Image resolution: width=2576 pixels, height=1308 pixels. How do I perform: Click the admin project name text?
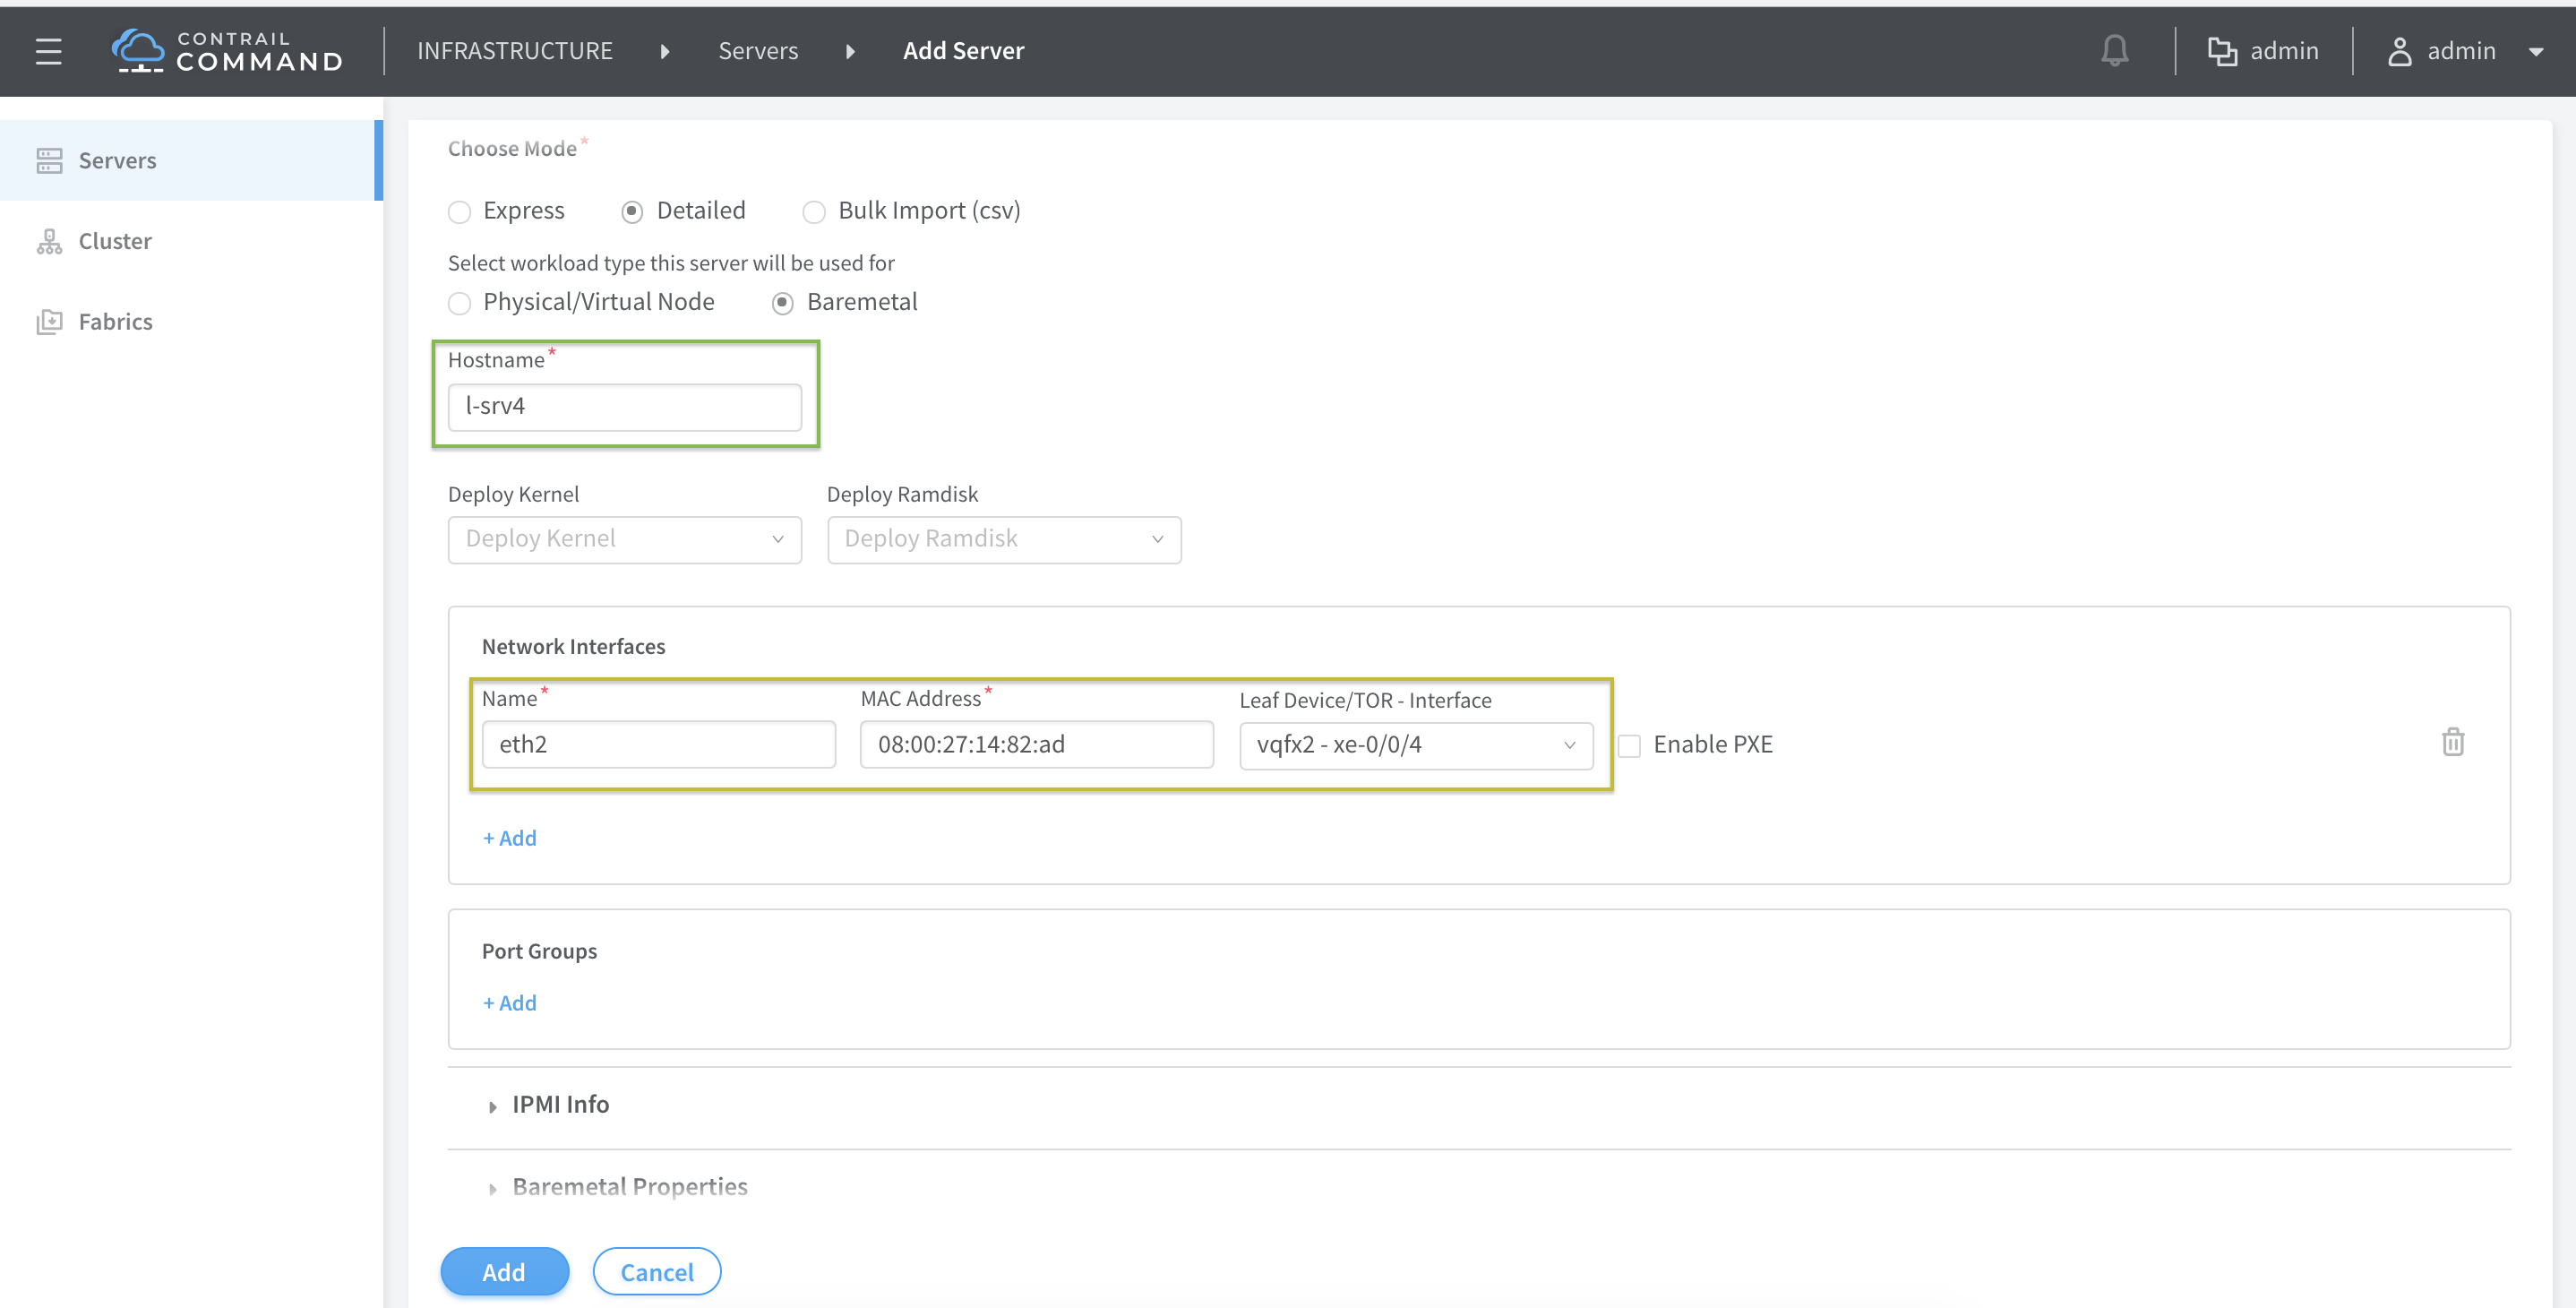2284,51
